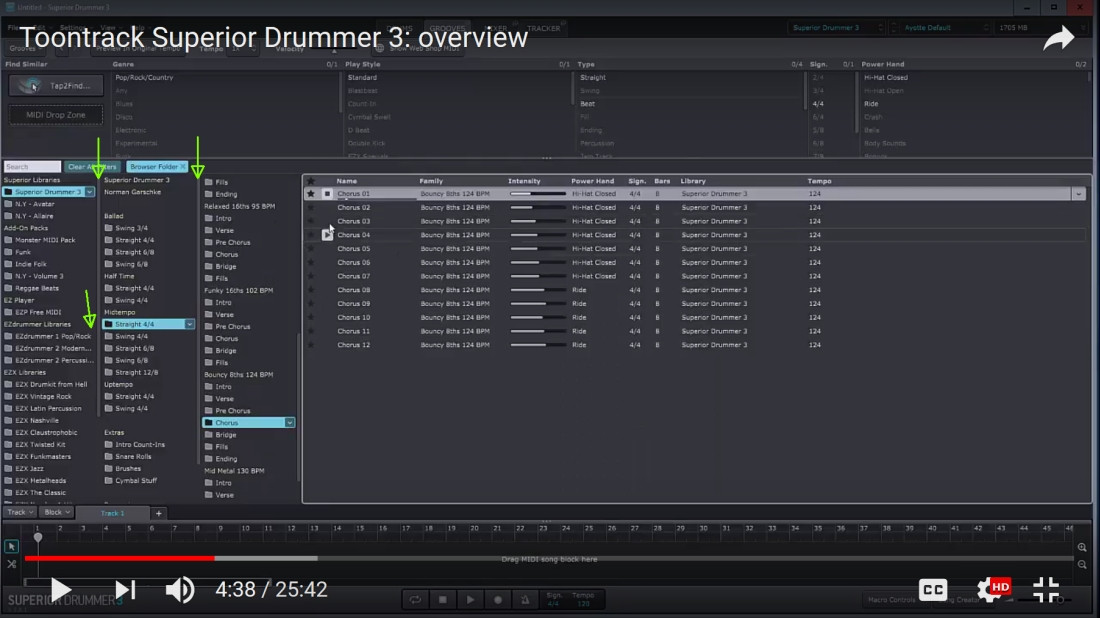Toggle the Ride power hand filter
This screenshot has width=1100, height=618.
[x=871, y=104]
